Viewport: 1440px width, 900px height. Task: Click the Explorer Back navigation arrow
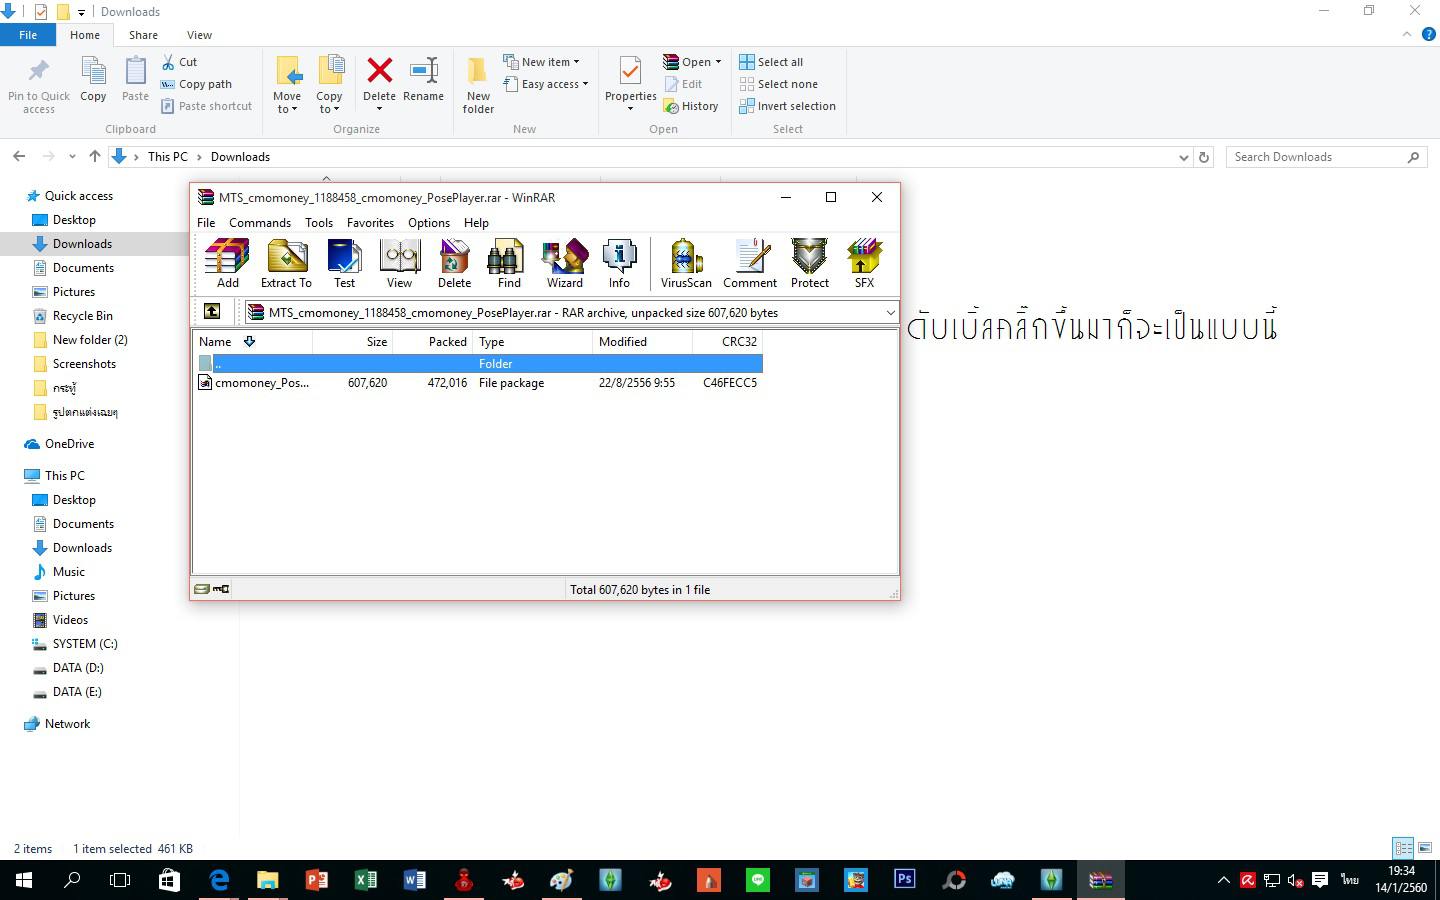[19, 157]
